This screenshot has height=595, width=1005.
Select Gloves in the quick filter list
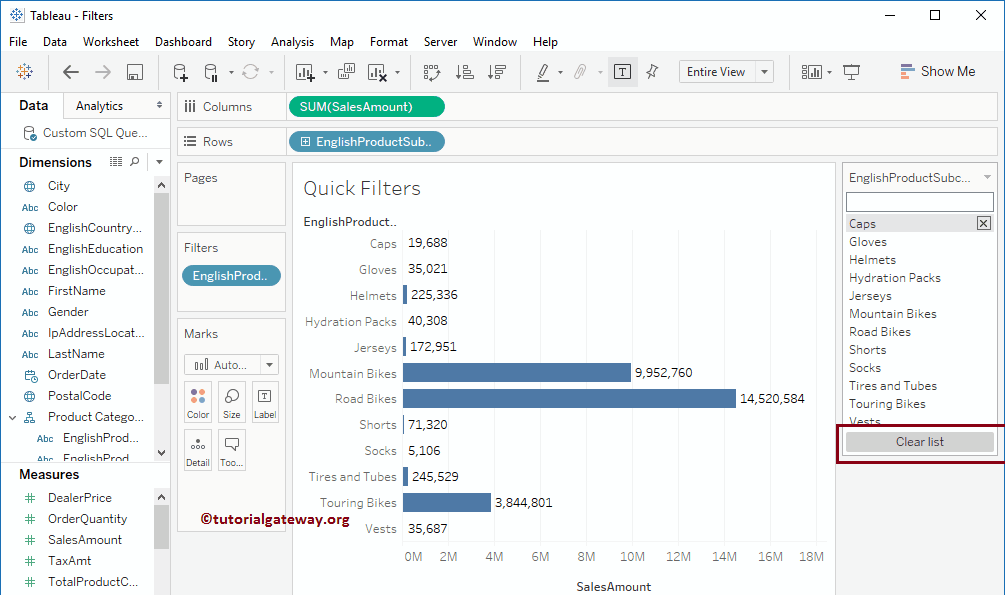click(868, 241)
